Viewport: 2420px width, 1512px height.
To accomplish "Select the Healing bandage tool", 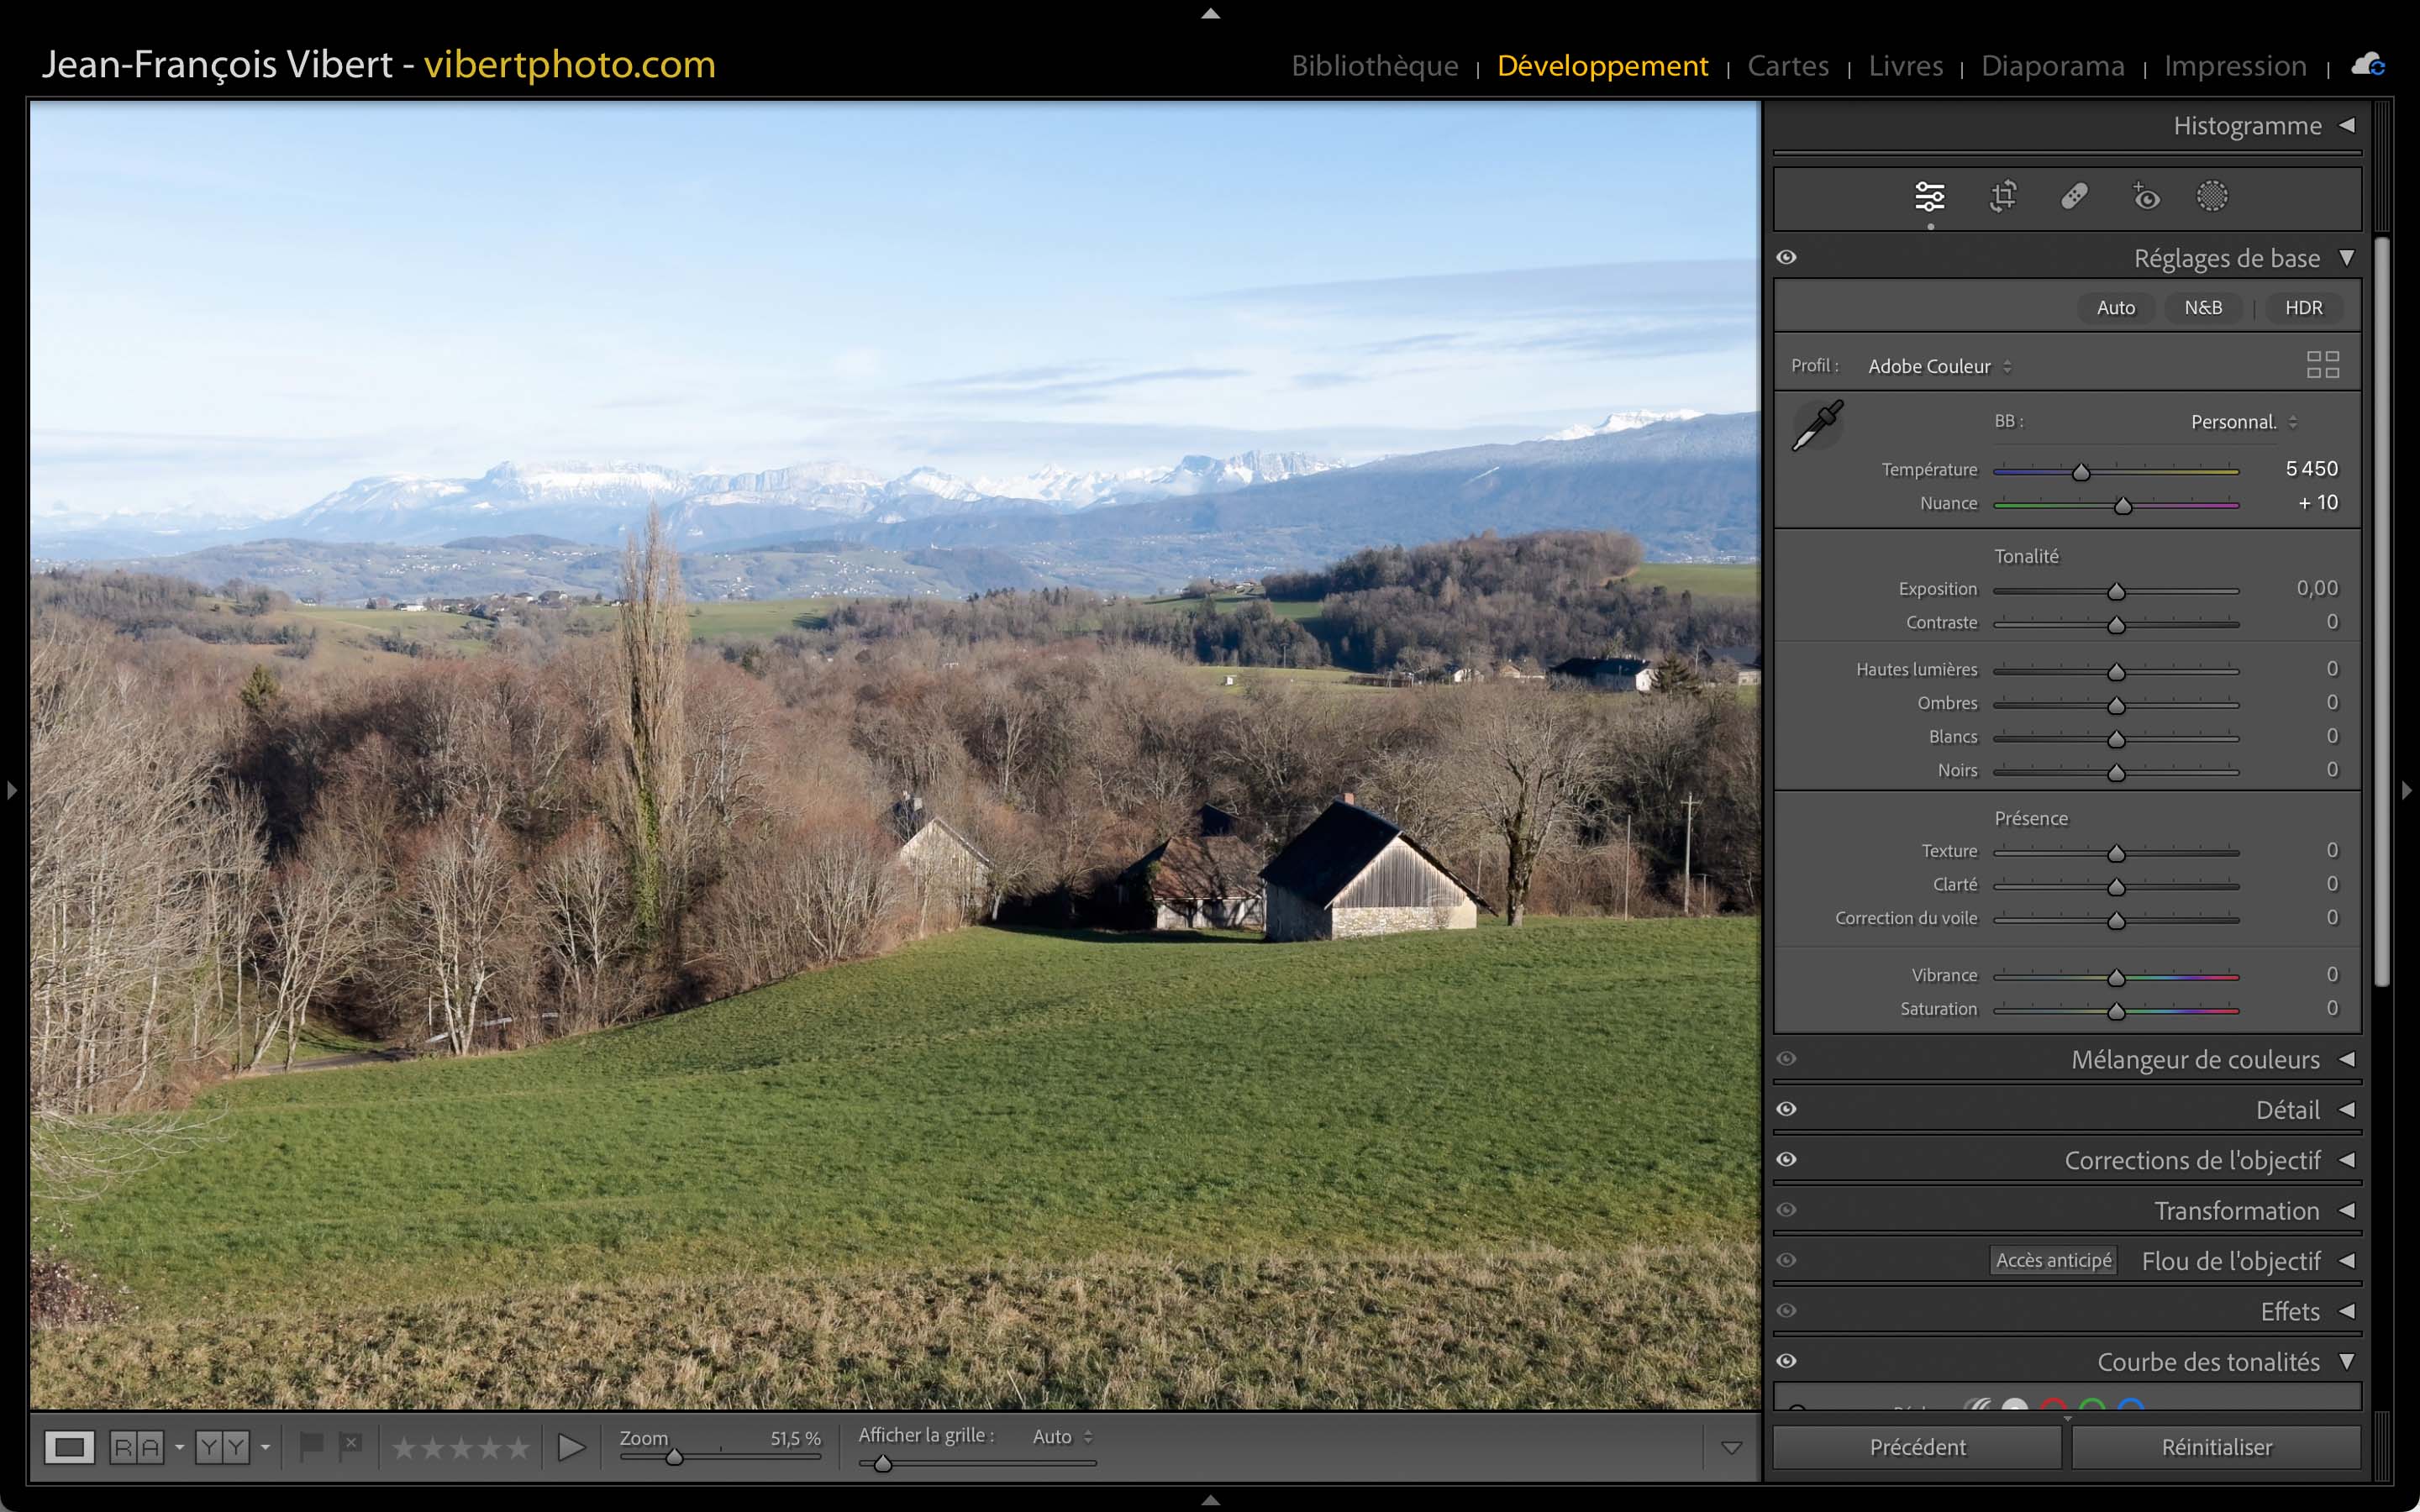I will (2074, 197).
